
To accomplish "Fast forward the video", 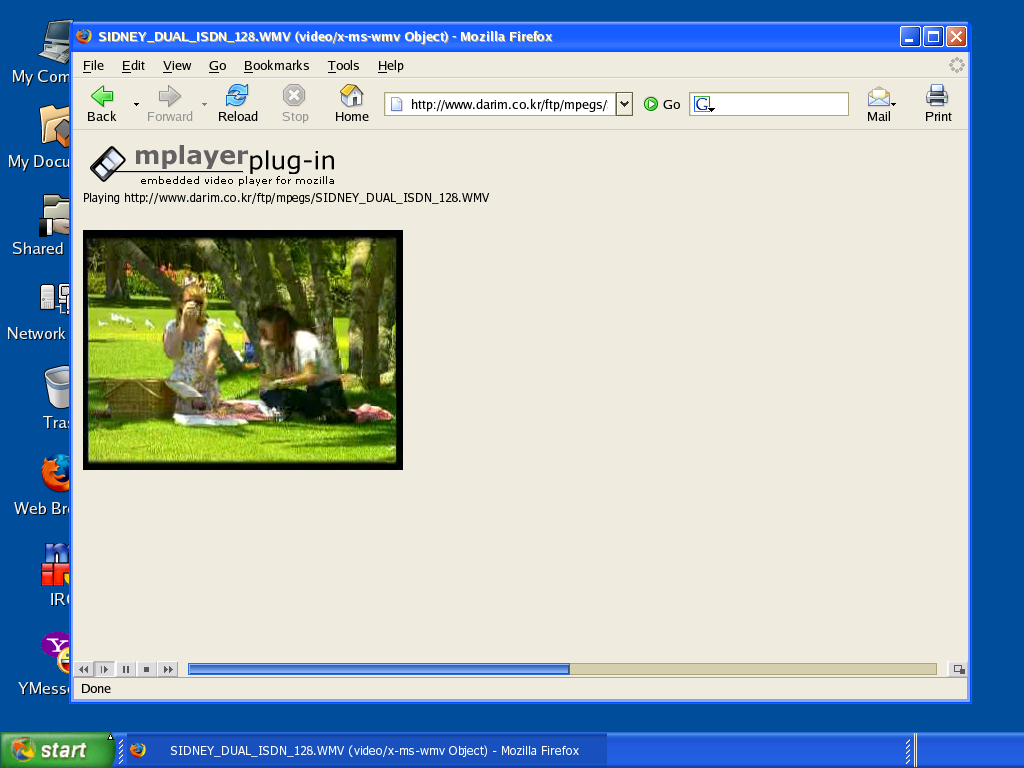I will pos(168,669).
